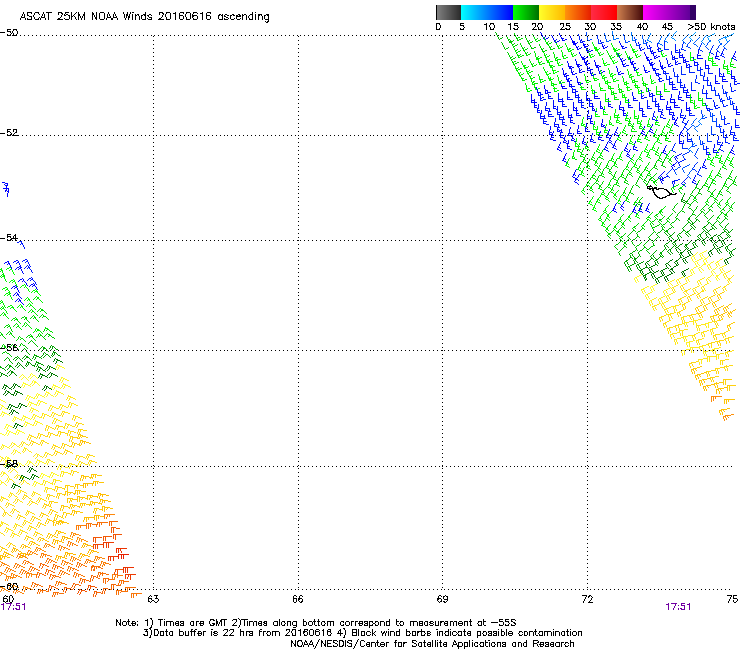The width and height of the screenshot is (740, 650).
Task: Click the '>50 knots' legend label
Action: (711, 27)
